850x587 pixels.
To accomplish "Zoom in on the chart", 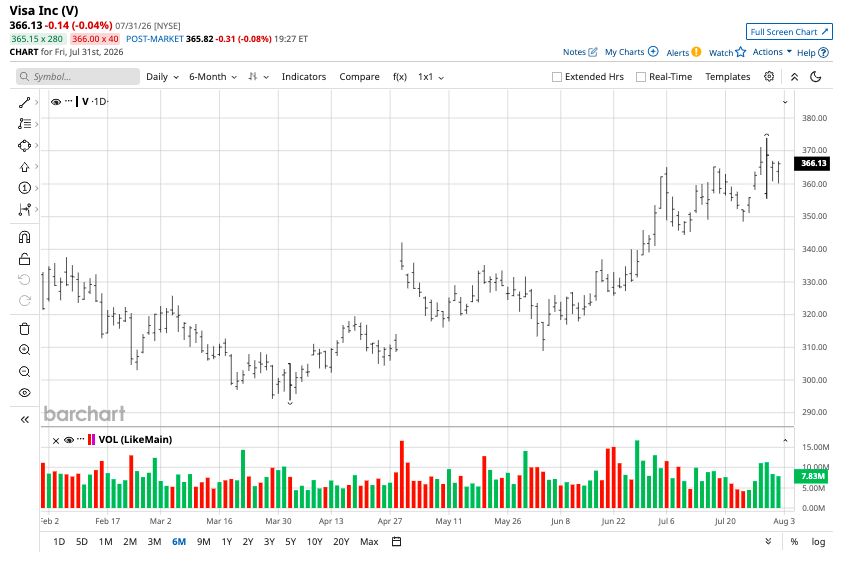I will click(x=24, y=350).
